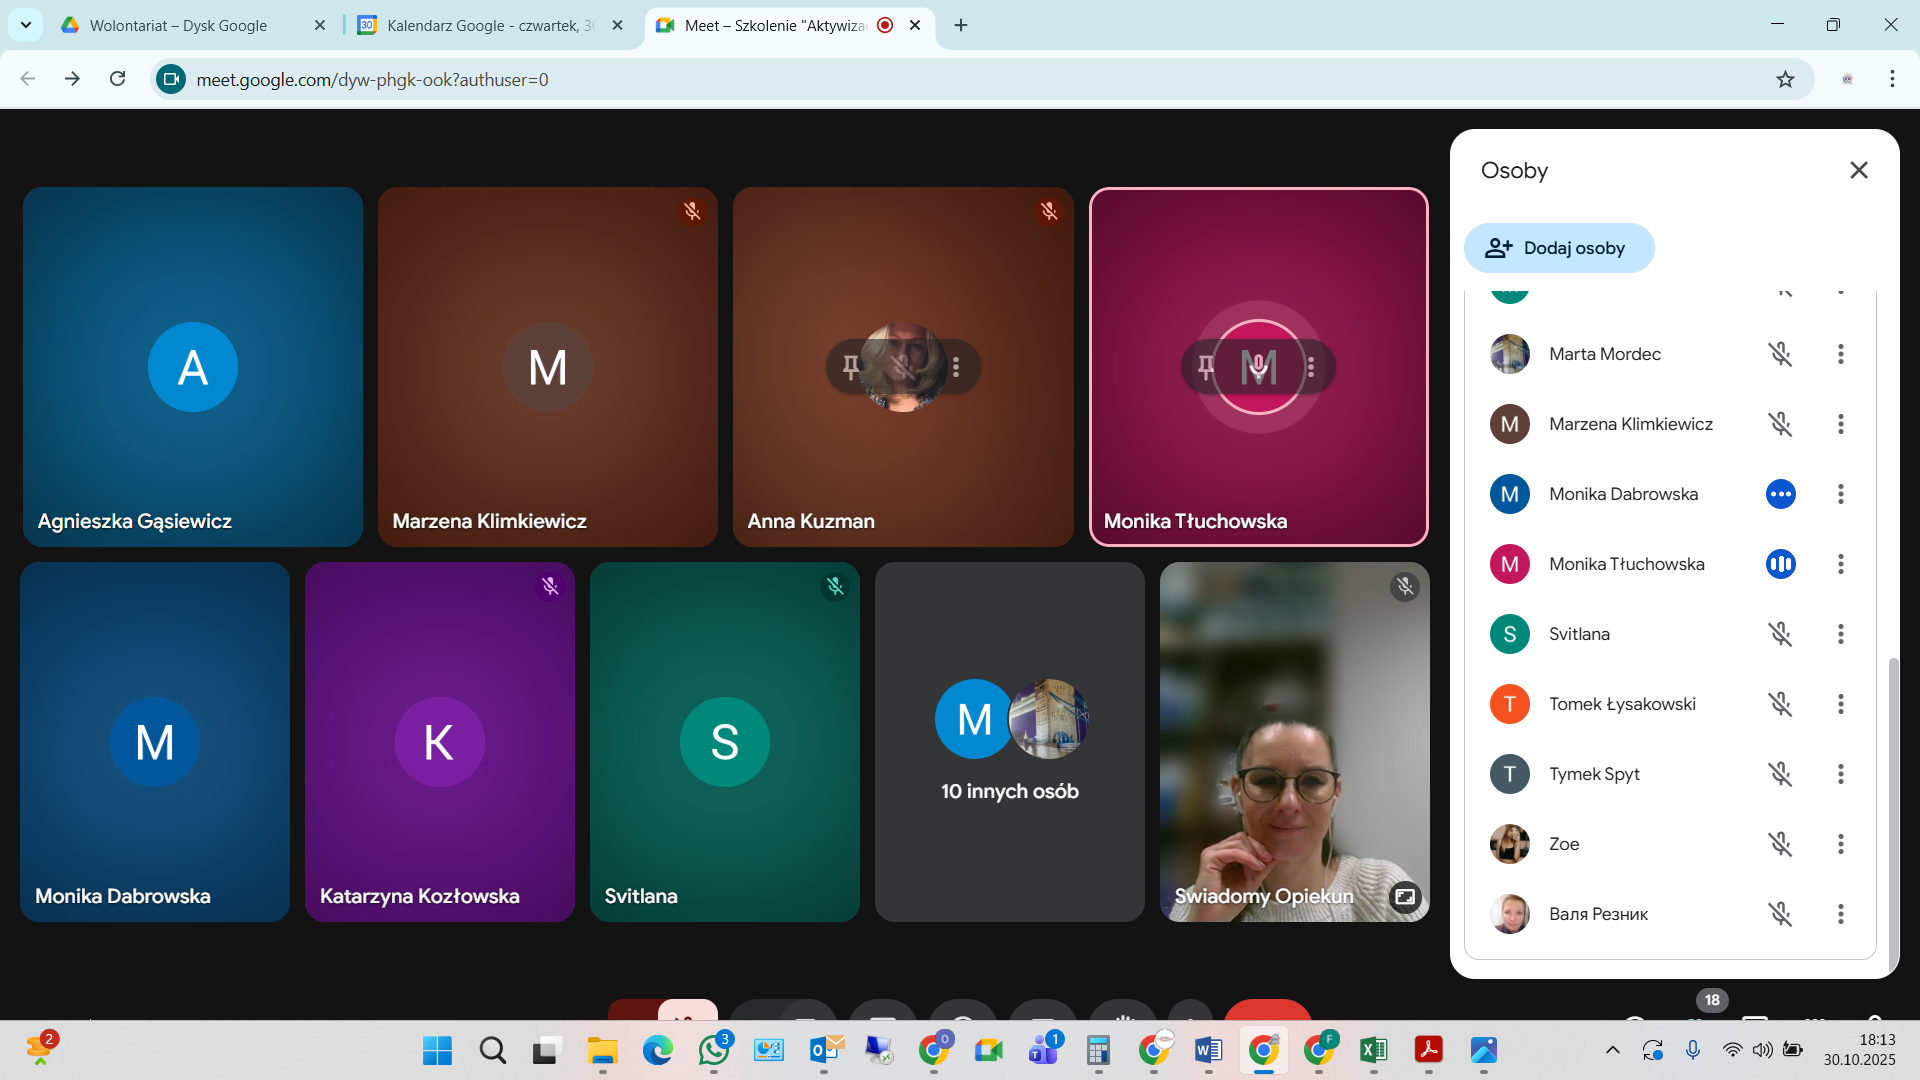The width and height of the screenshot is (1920, 1080).
Task: Open more options on Monika Tłuchowska's tile
Action: [1311, 367]
